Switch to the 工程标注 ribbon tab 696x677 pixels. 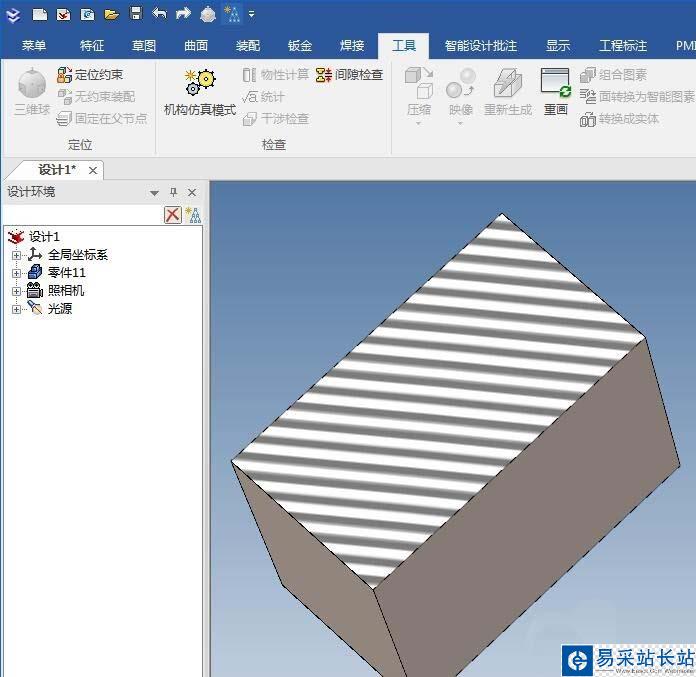623,45
